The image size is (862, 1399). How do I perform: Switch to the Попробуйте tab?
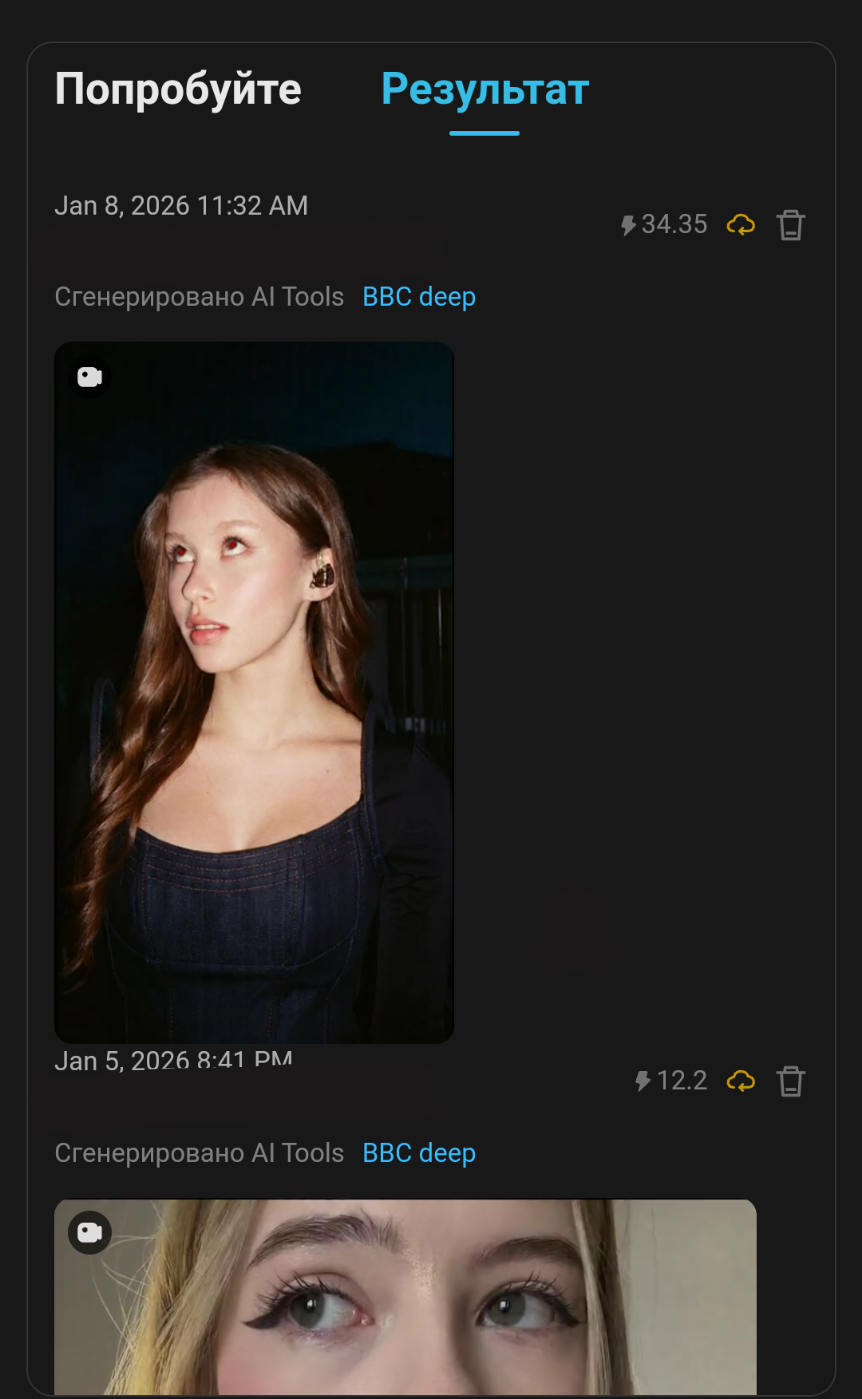[178, 90]
